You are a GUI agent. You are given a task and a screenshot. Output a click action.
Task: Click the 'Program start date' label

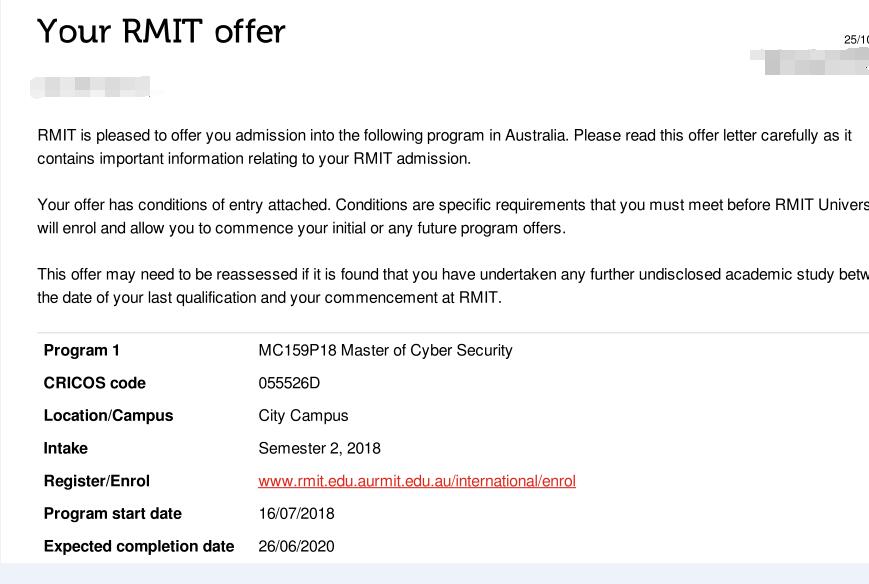(113, 514)
